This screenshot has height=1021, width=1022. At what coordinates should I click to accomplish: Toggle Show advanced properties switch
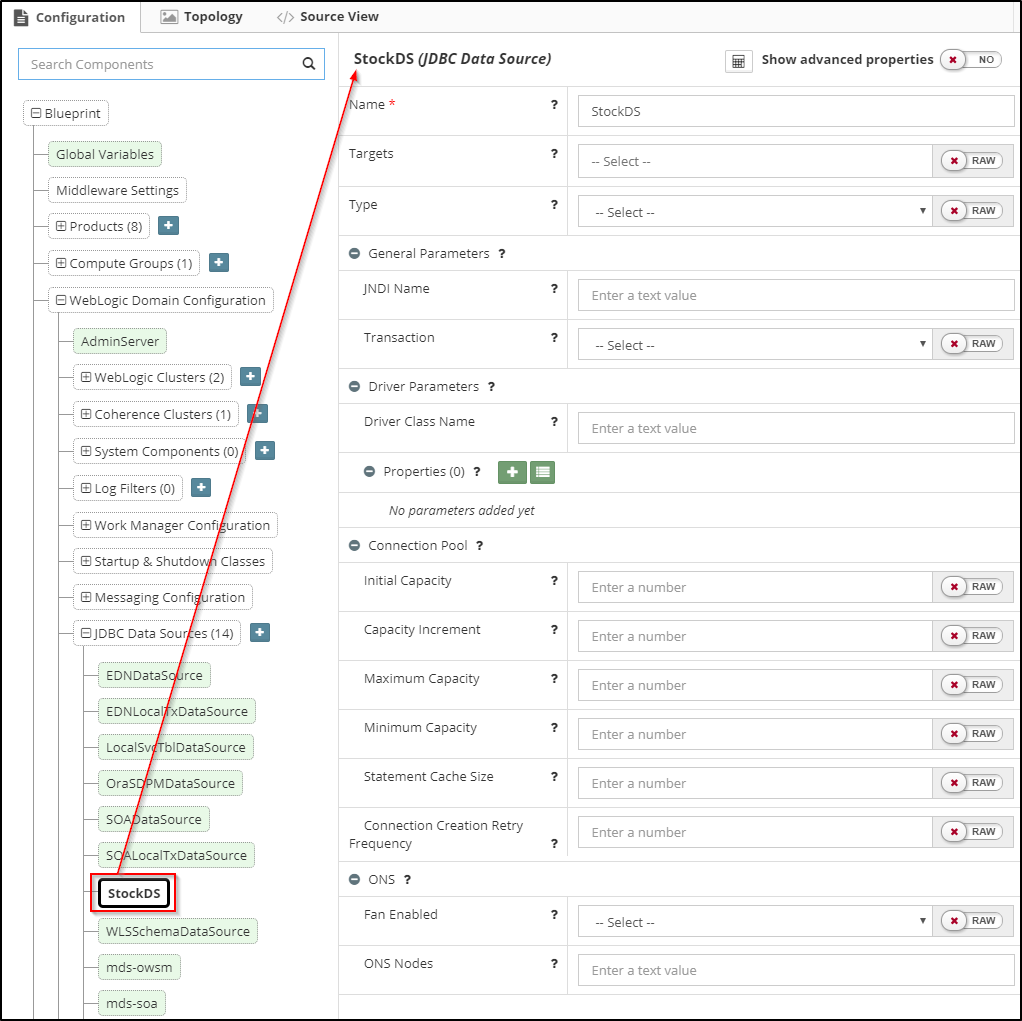(x=970, y=60)
